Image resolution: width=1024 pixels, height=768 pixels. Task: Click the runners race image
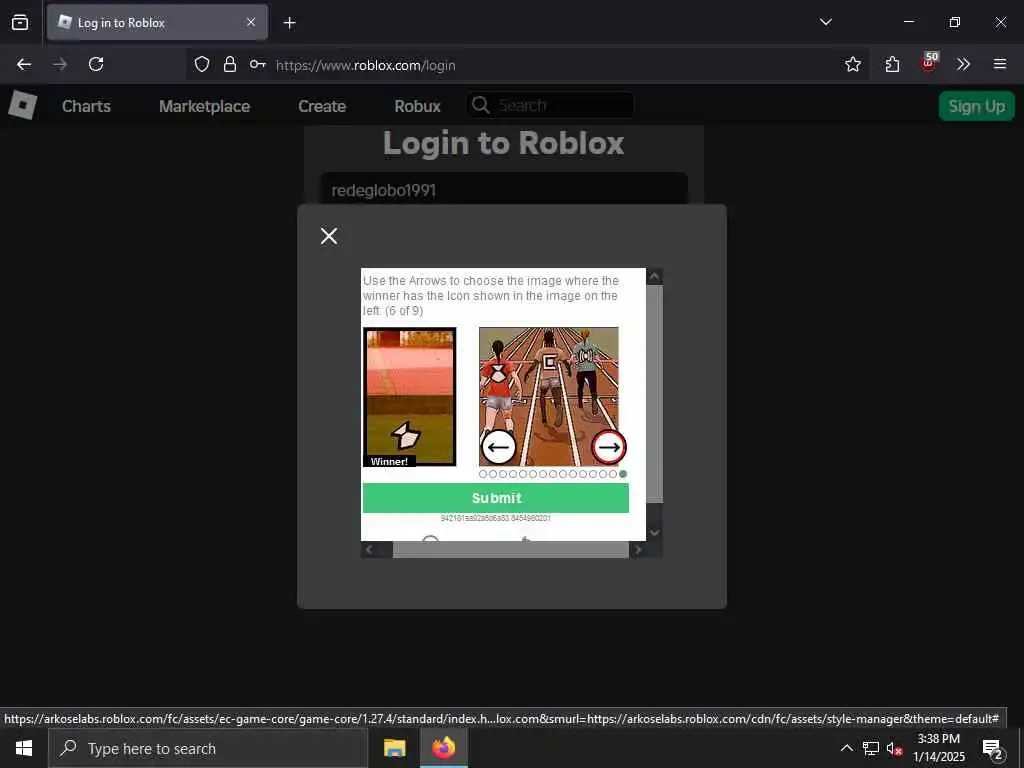click(x=549, y=396)
